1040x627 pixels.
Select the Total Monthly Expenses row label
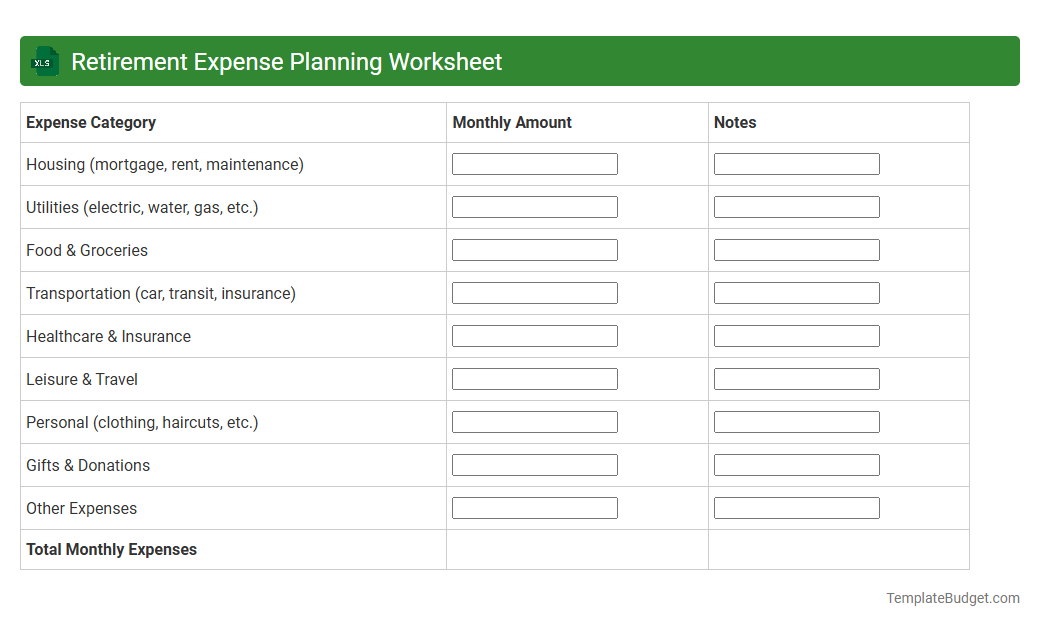[x=111, y=549]
